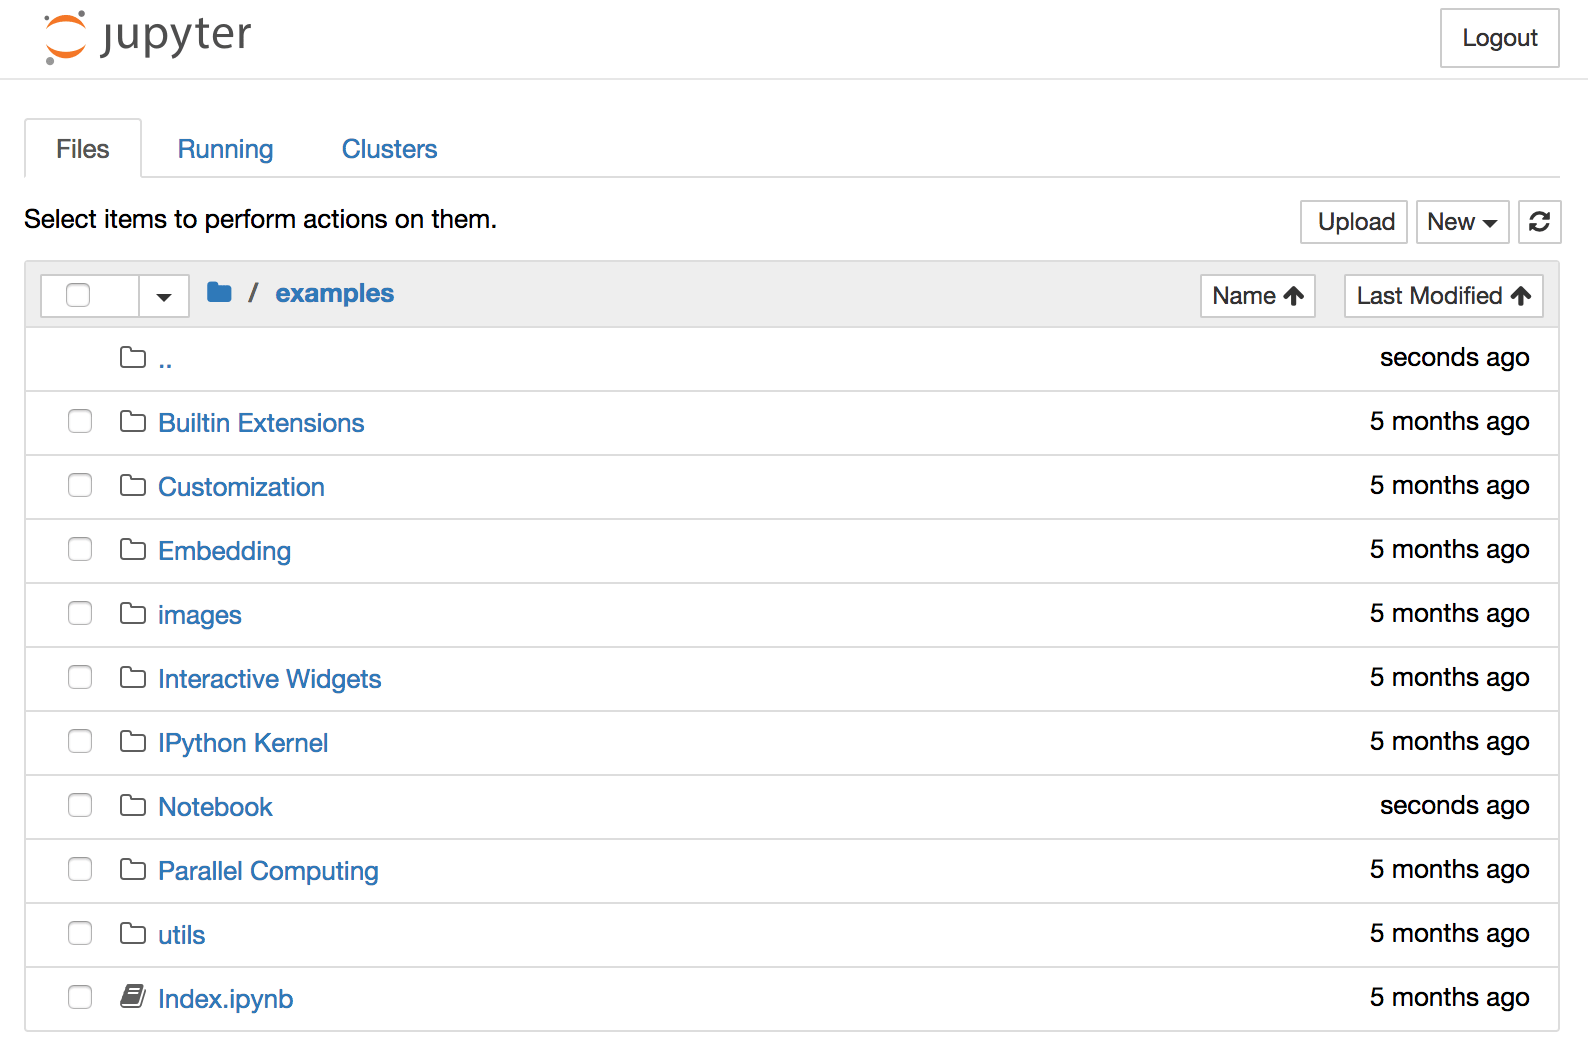Screen dimensions: 1588x1050
Task: Click the refresh notebook list icon
Action: (x=1539, y=222)
